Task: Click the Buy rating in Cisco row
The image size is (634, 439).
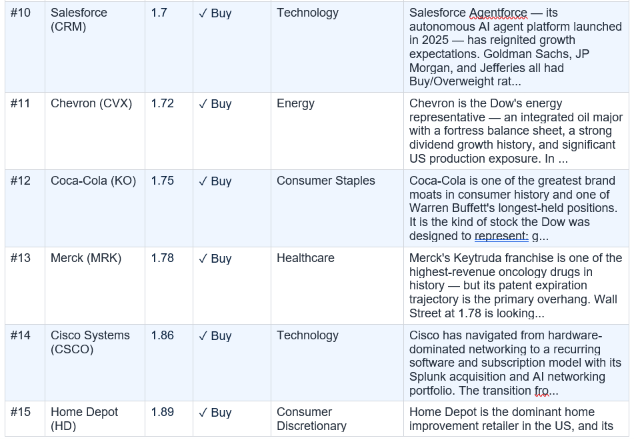Action: [x=215, y=336]
